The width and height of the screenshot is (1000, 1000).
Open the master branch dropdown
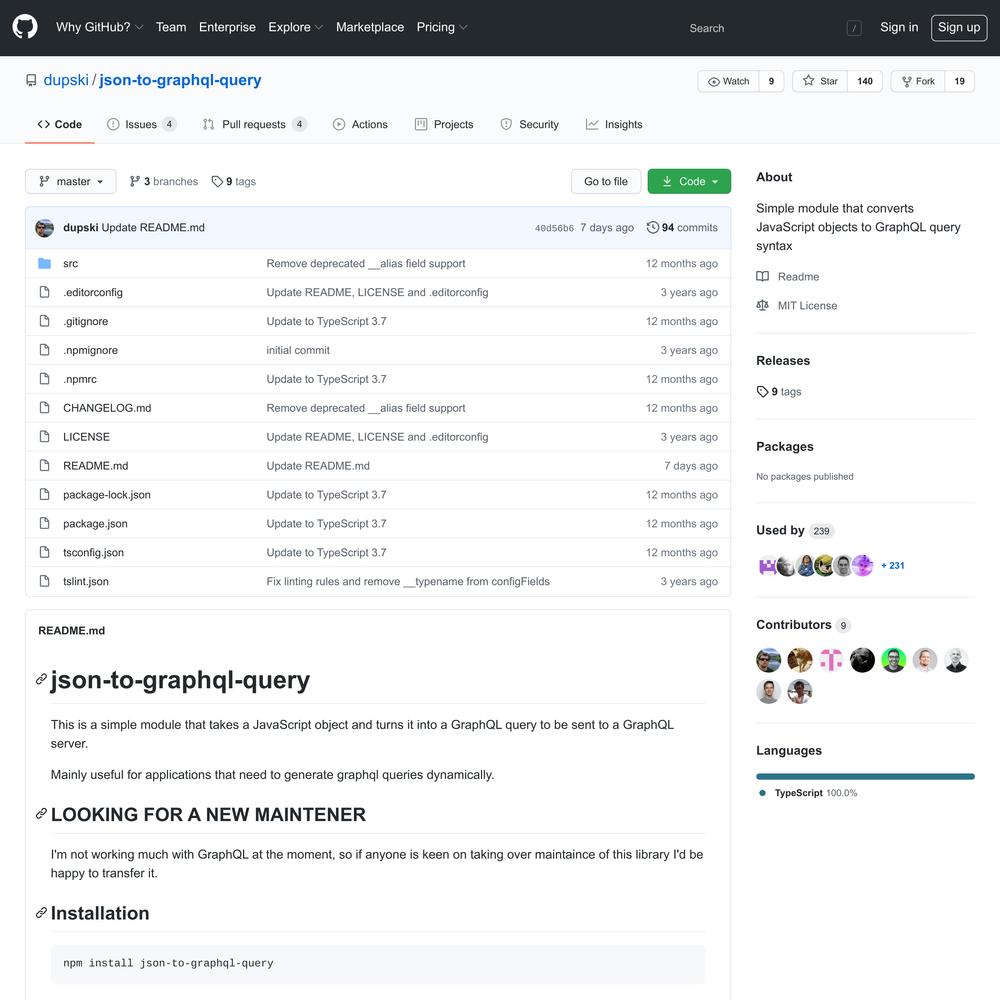click(x=71, y=181)
